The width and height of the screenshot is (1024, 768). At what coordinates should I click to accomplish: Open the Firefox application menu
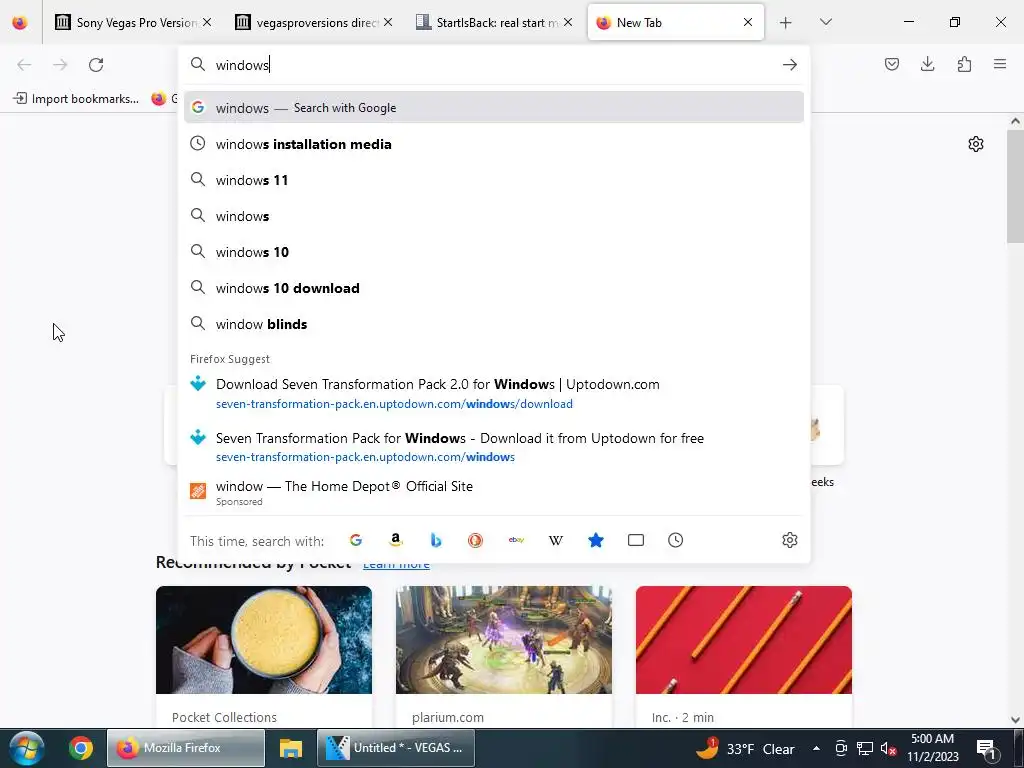1000,64
